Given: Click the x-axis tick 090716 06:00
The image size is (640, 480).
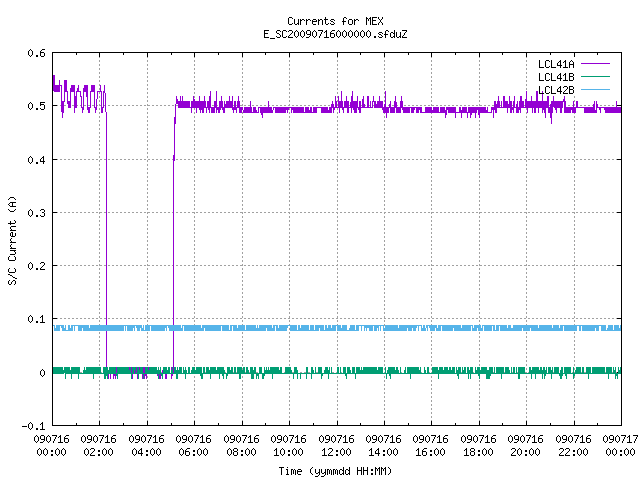Looking at the screenshot, I should (x=193, y=446).
